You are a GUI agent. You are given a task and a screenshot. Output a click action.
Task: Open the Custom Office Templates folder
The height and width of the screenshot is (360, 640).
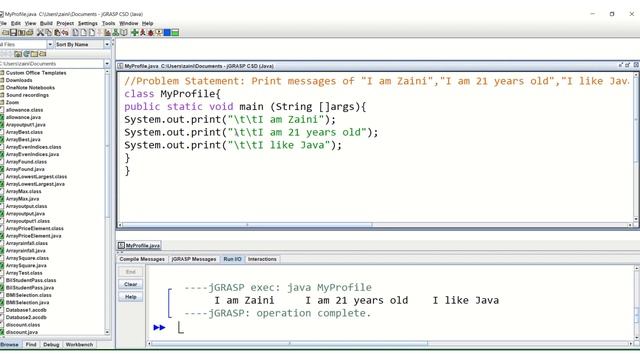pyautogui.click(x=36, y=73)
